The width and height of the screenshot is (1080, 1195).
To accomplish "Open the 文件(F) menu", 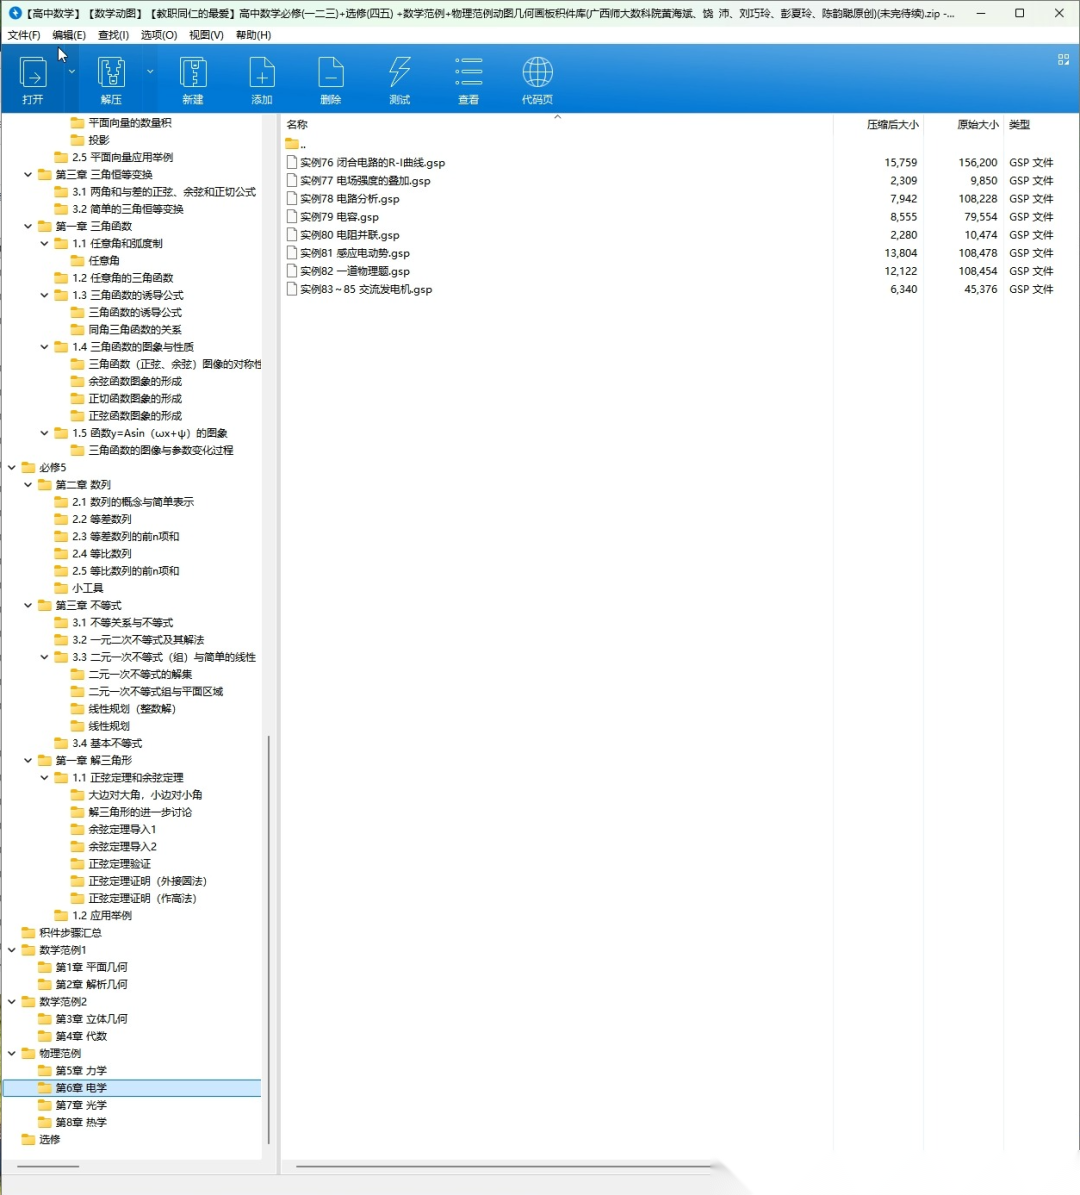I will point(24,35).
